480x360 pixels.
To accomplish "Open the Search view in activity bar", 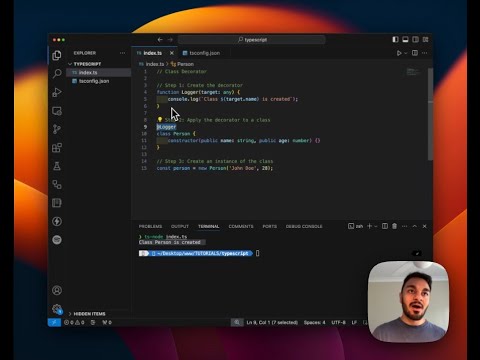I will click(x=57, y=74).
